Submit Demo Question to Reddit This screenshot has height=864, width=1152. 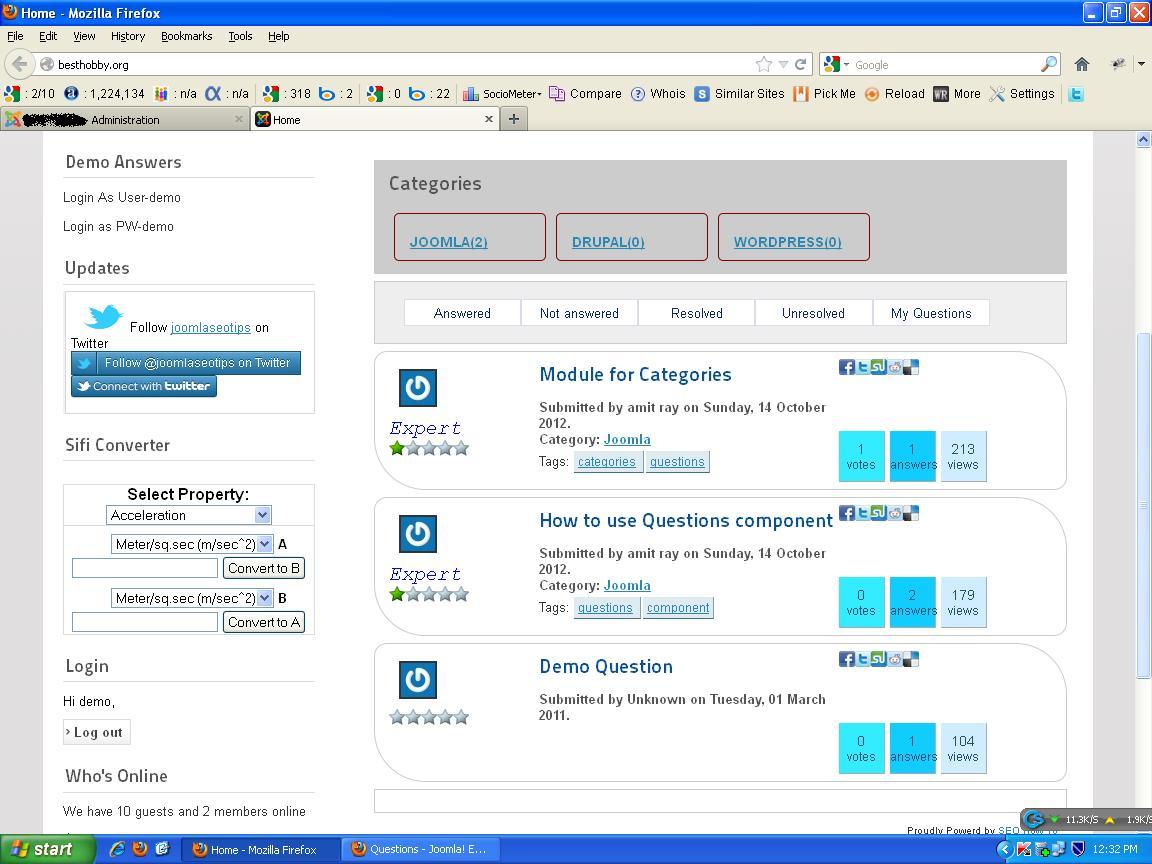coord(895,659)
